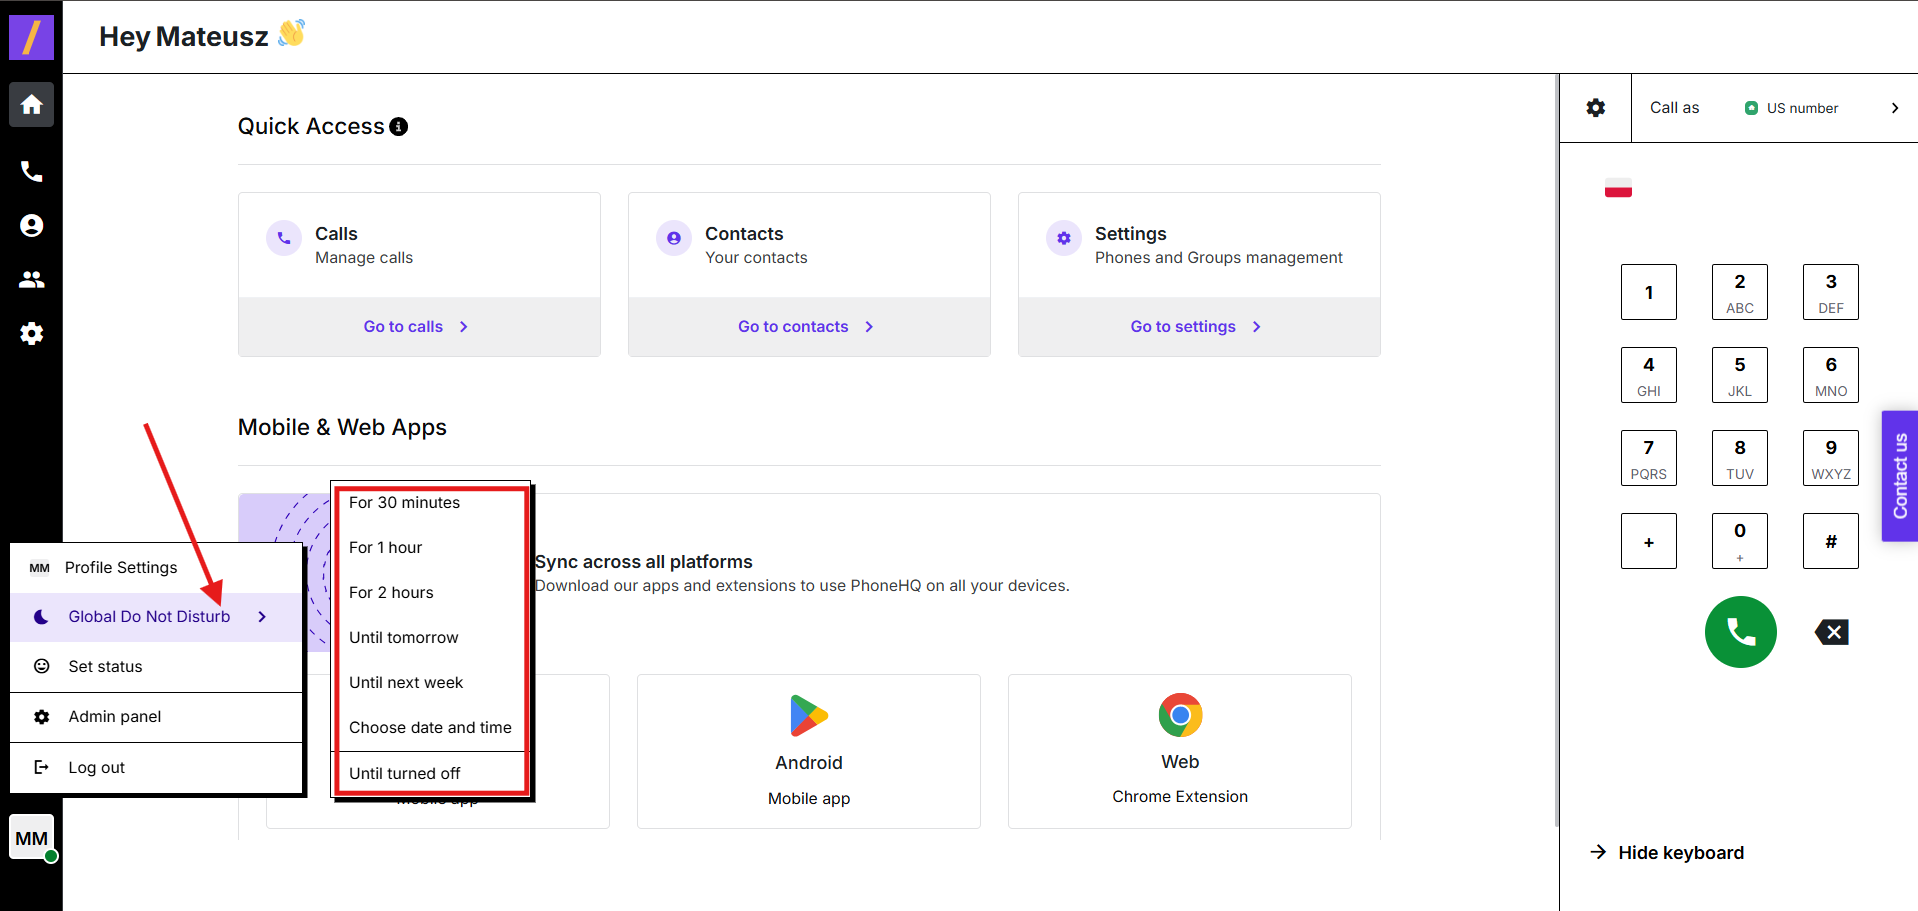This screenshot has width=1918, height=911.
Task: Click the PhoneHQ logo in sidebar
Action: coord(31,38)
